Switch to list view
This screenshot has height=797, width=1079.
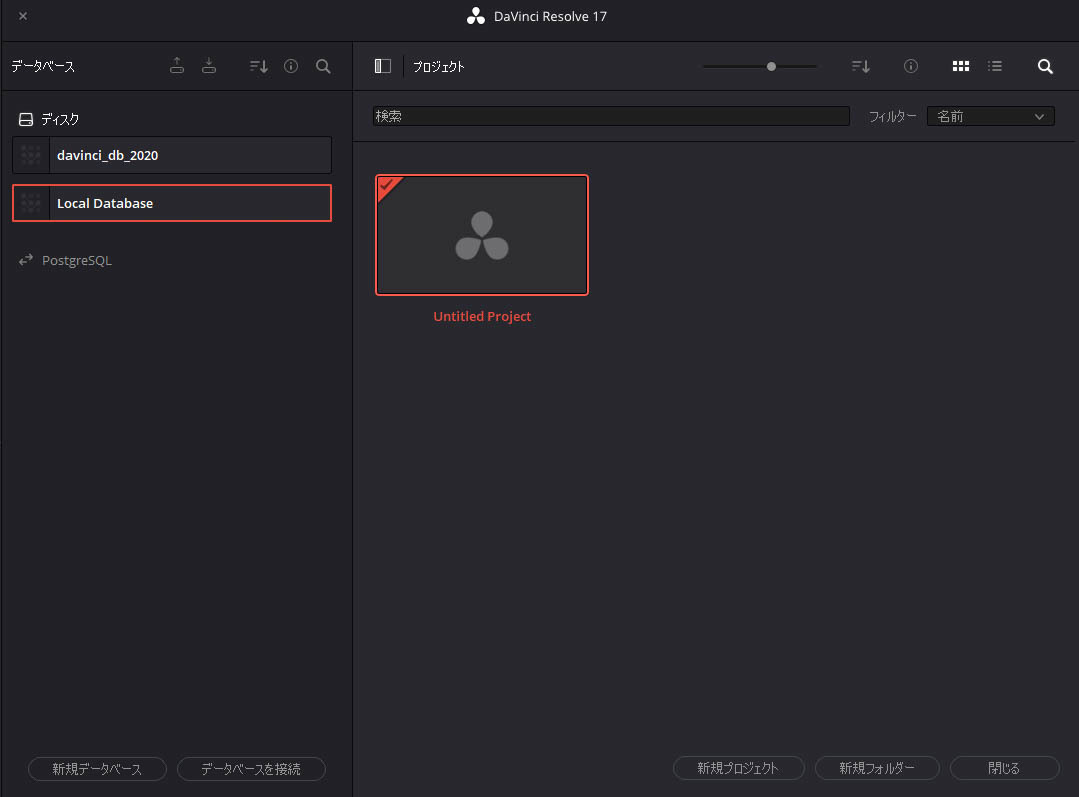click(994, 66)
